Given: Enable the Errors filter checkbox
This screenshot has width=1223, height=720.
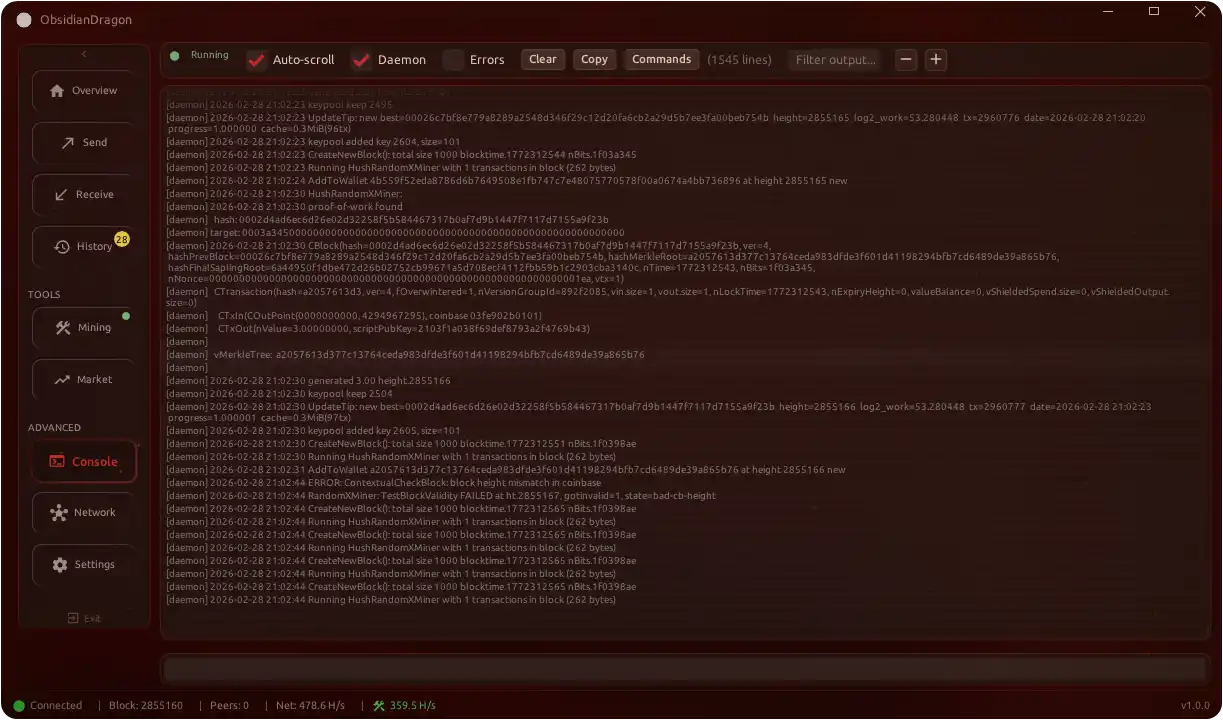Looking at the screenshot, I should click(453, 60).
